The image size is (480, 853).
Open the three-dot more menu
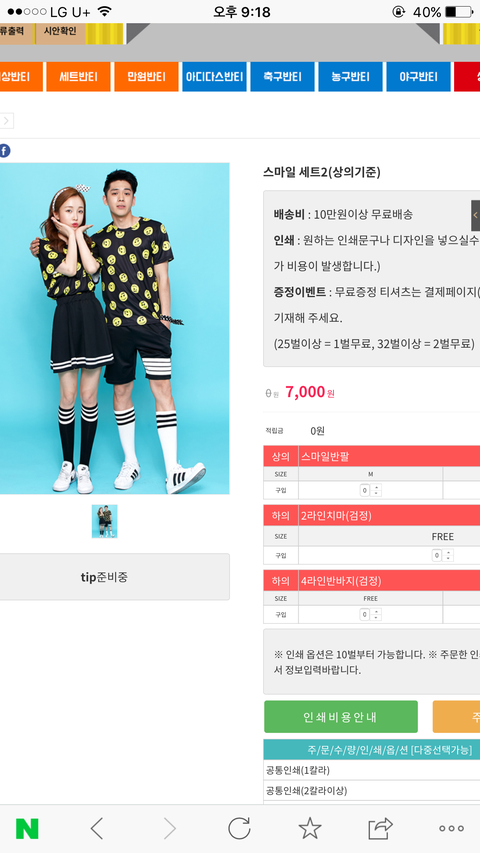[x=452, y=829]
